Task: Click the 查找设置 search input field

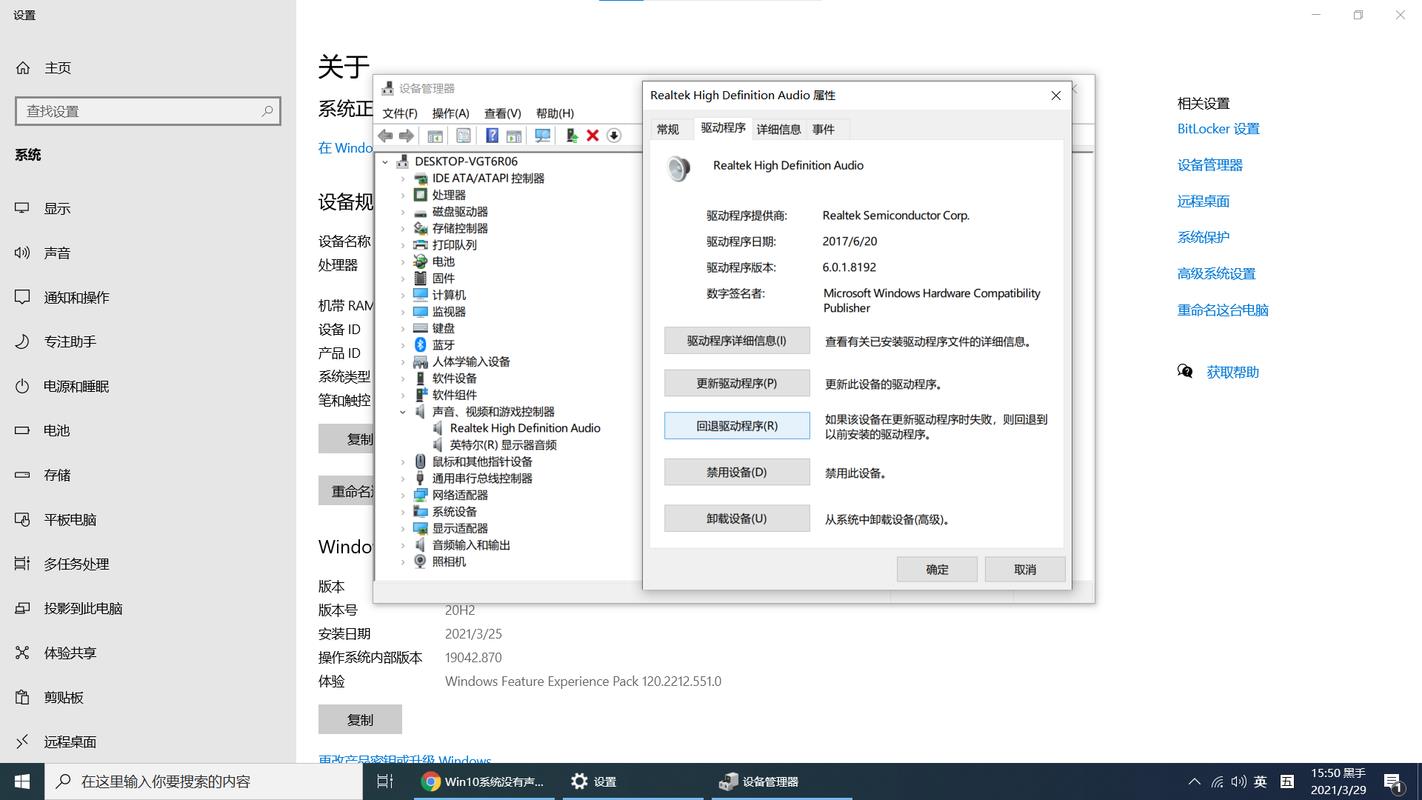Action: pos(148,111)
